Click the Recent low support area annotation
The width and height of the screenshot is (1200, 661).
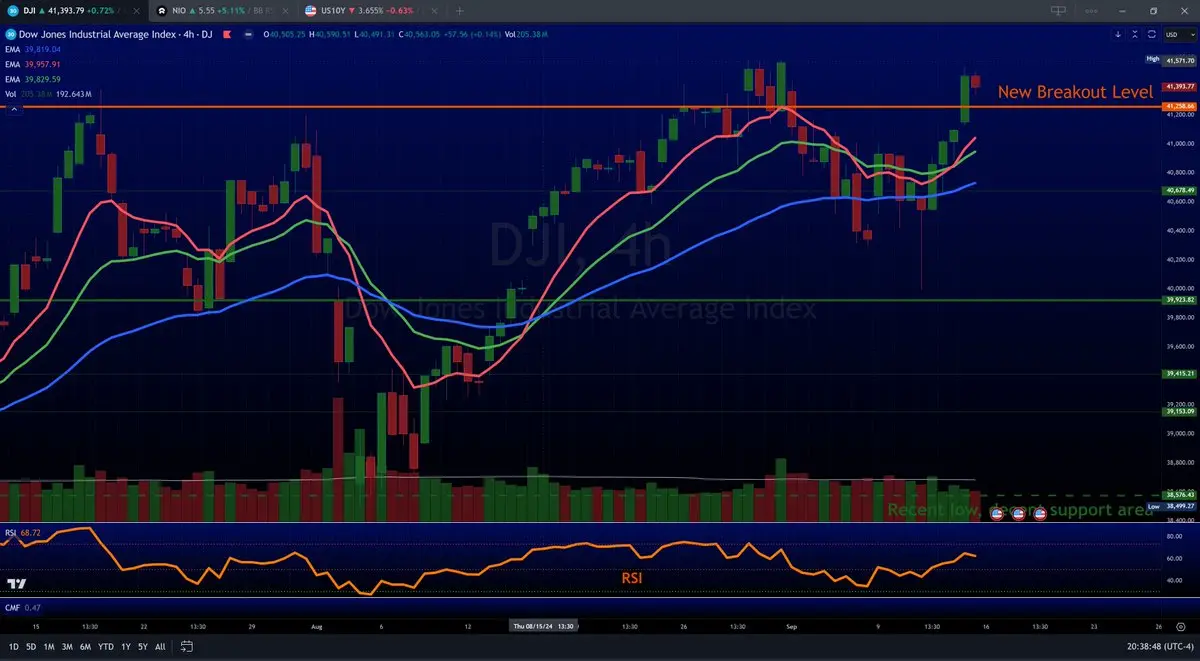[1020, 510]
